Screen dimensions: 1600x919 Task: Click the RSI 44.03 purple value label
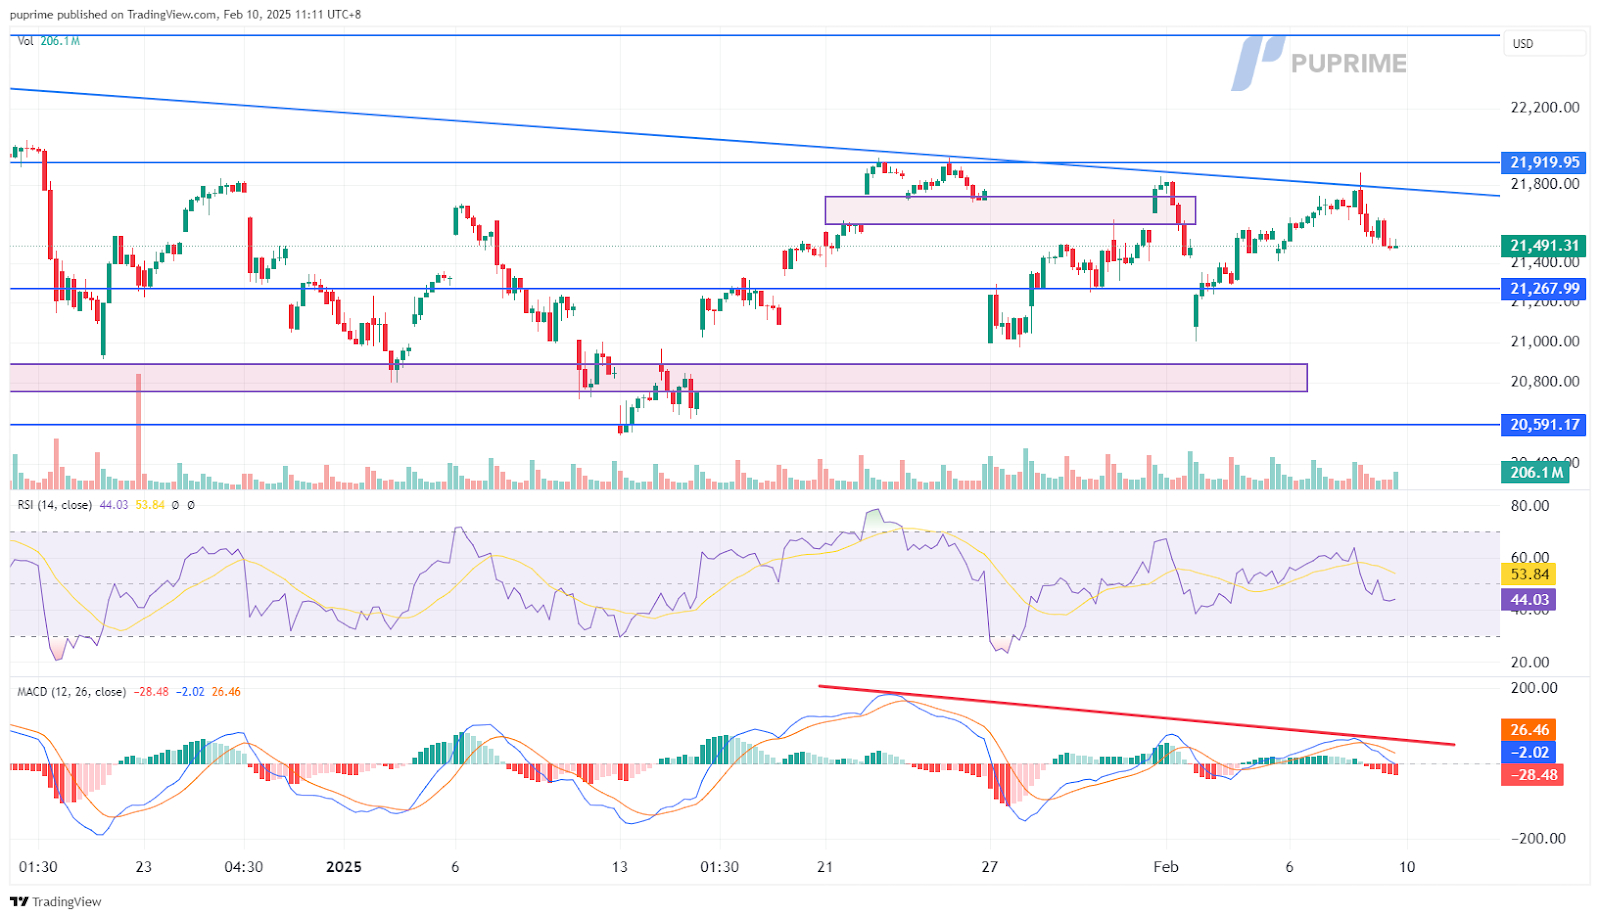coord(1529,600)
